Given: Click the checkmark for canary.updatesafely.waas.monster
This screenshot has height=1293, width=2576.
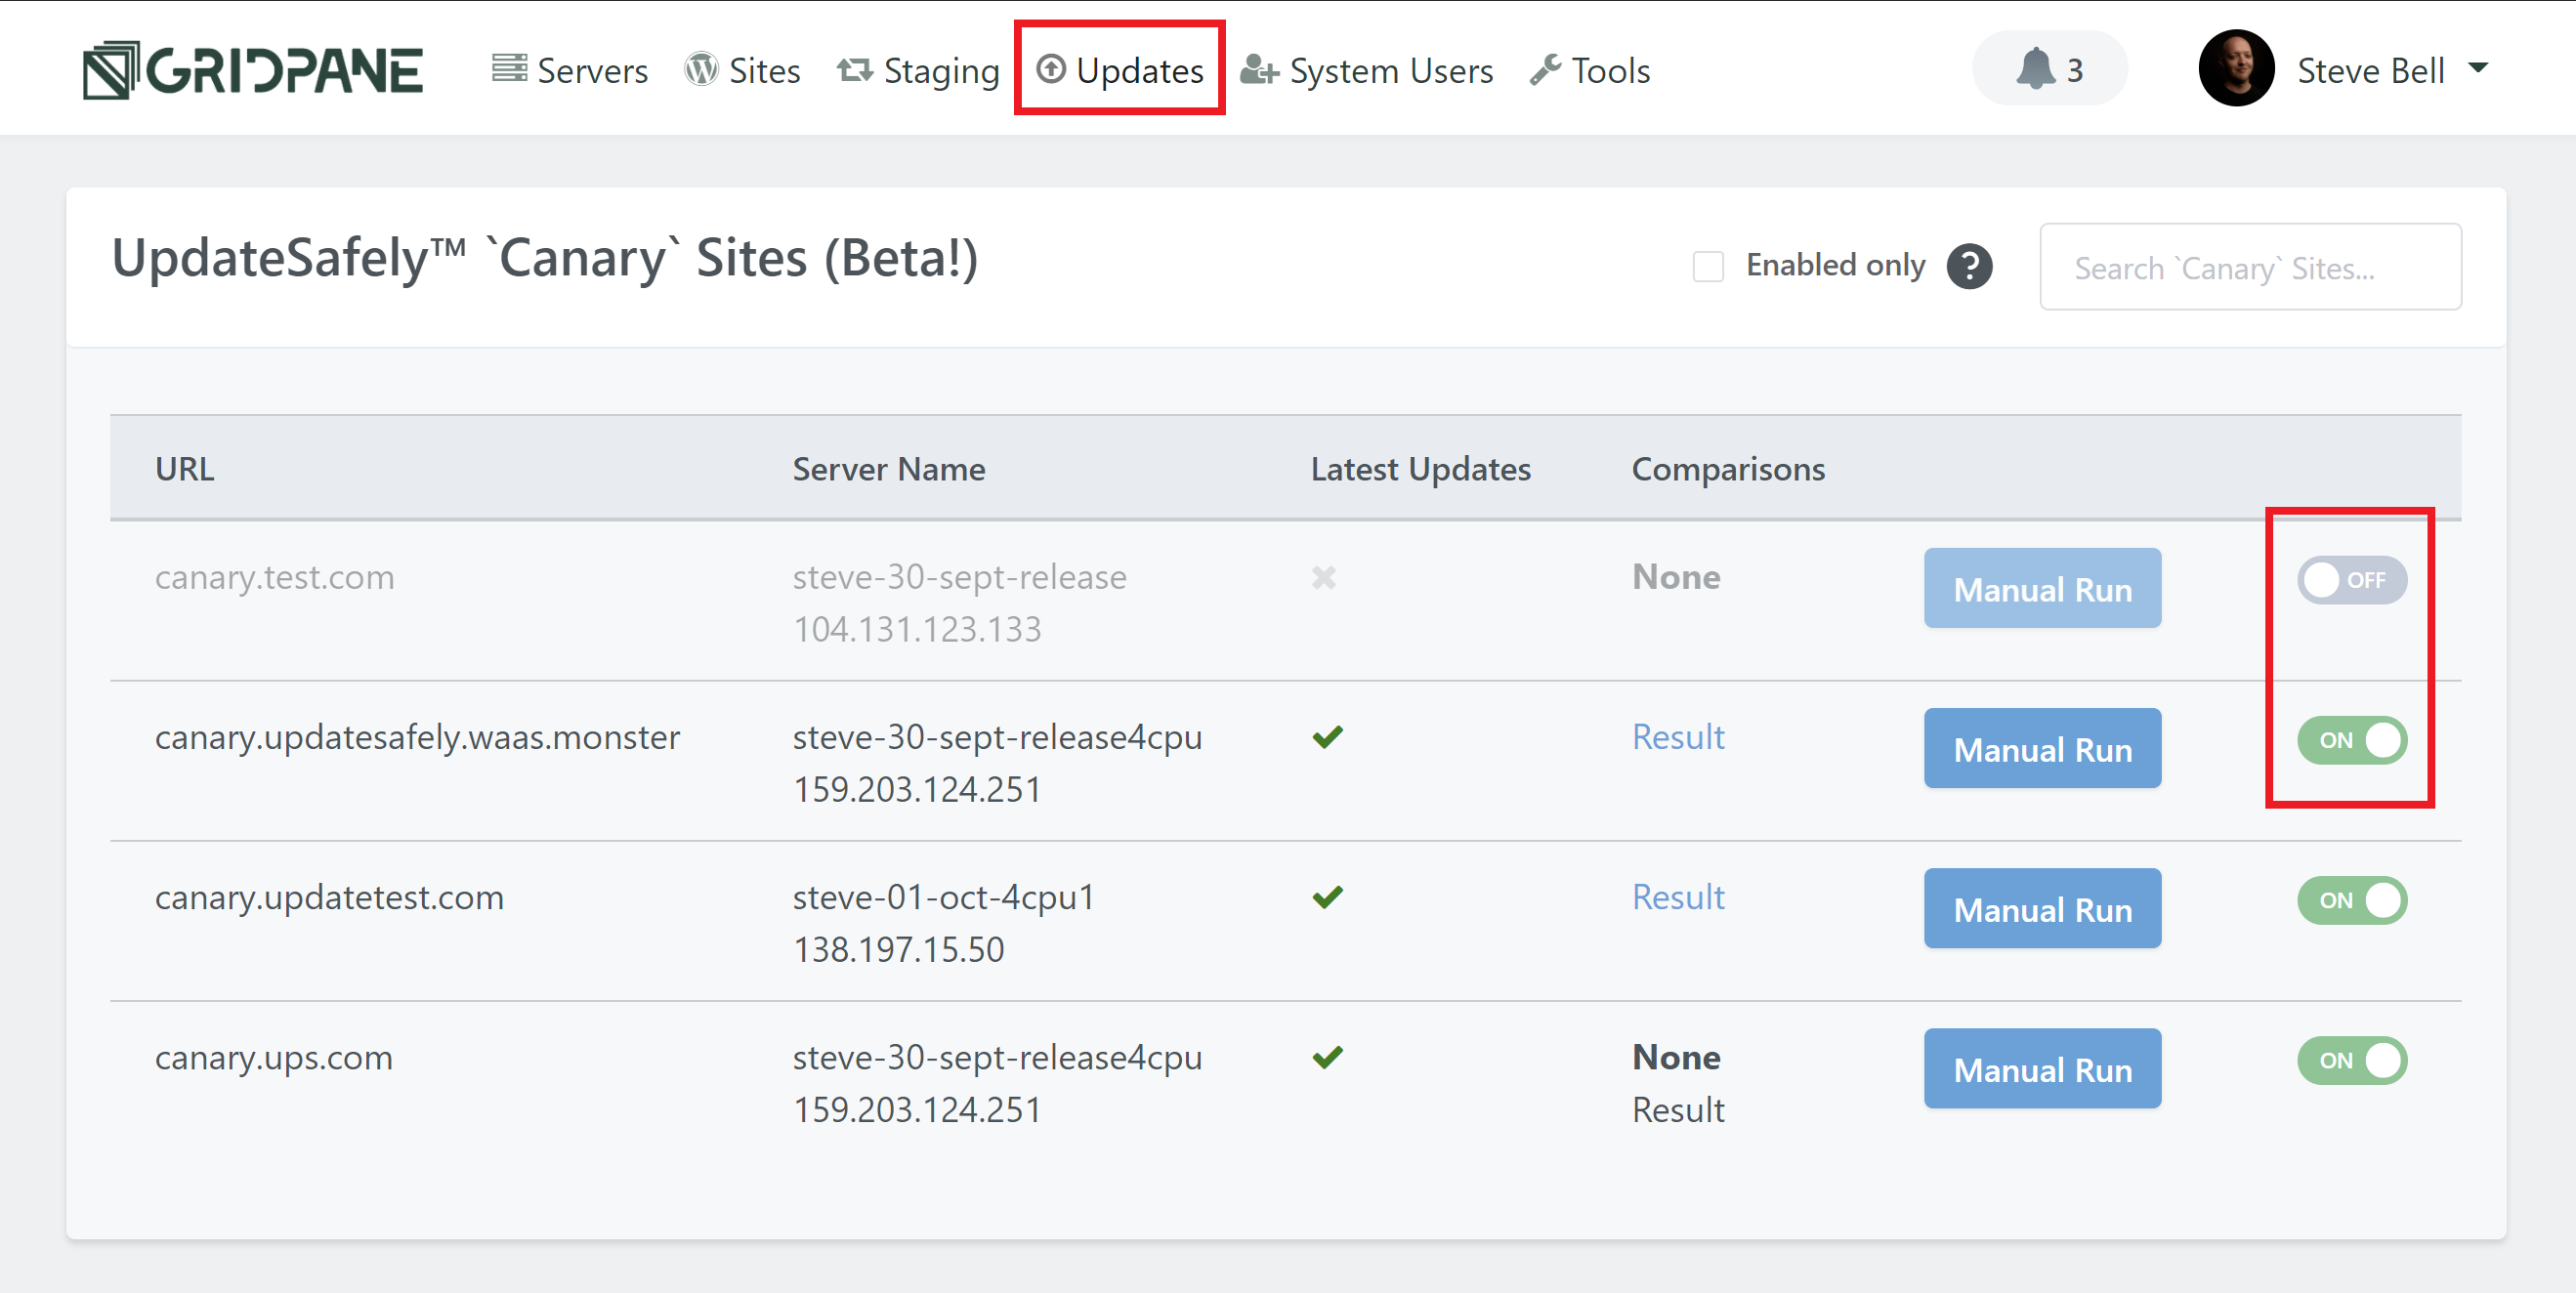Looking at the screenshot, I should tap(1327, 737).
